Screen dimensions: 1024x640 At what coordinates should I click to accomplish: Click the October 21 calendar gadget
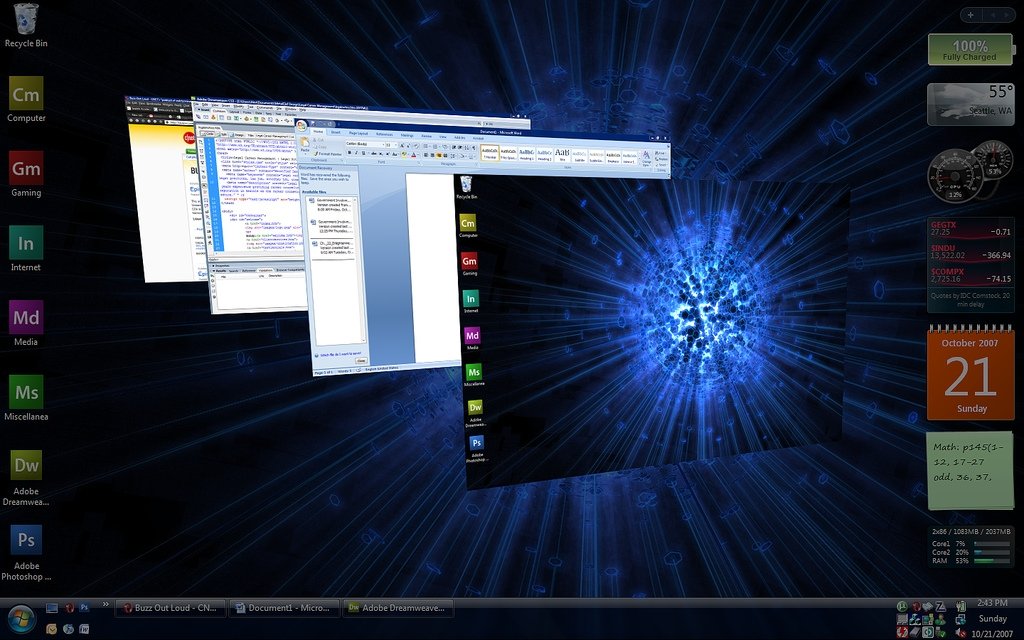[970, 372]
